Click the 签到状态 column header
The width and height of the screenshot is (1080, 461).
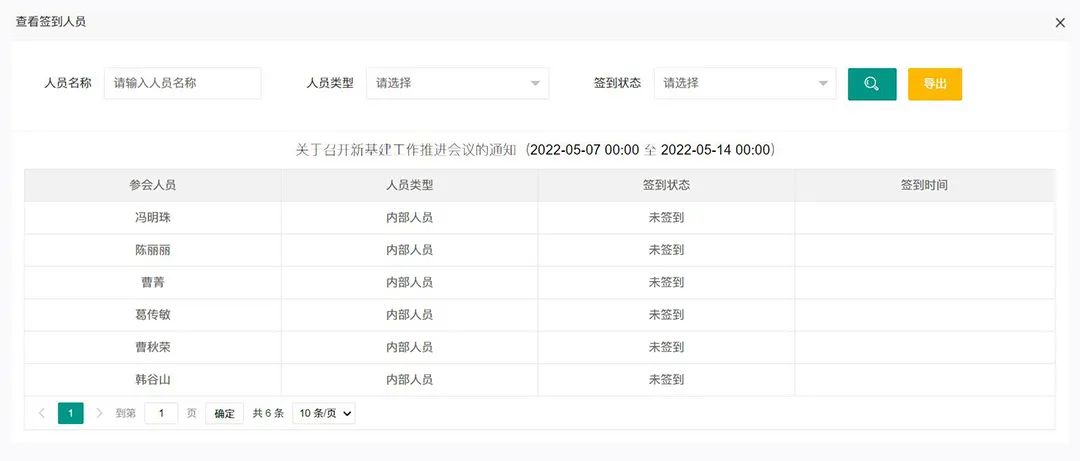click(x=666, y=185)
